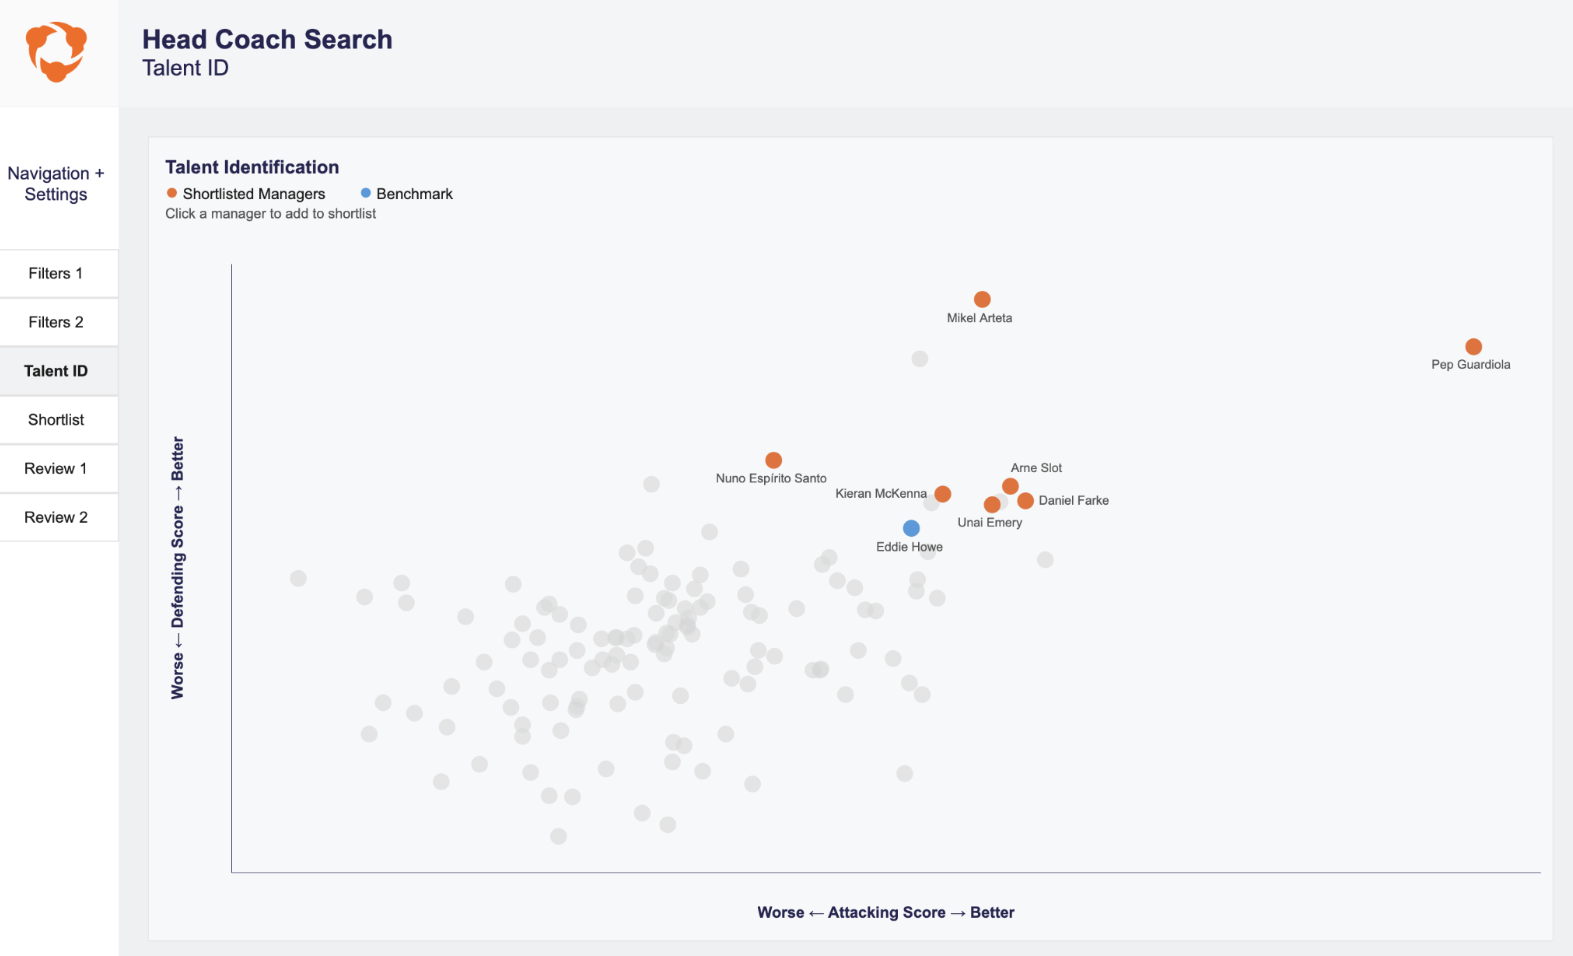The height and width of the screenshot is (956, 1573).
Task: Click the Pep Guardiola data point
Action: 1473,347
